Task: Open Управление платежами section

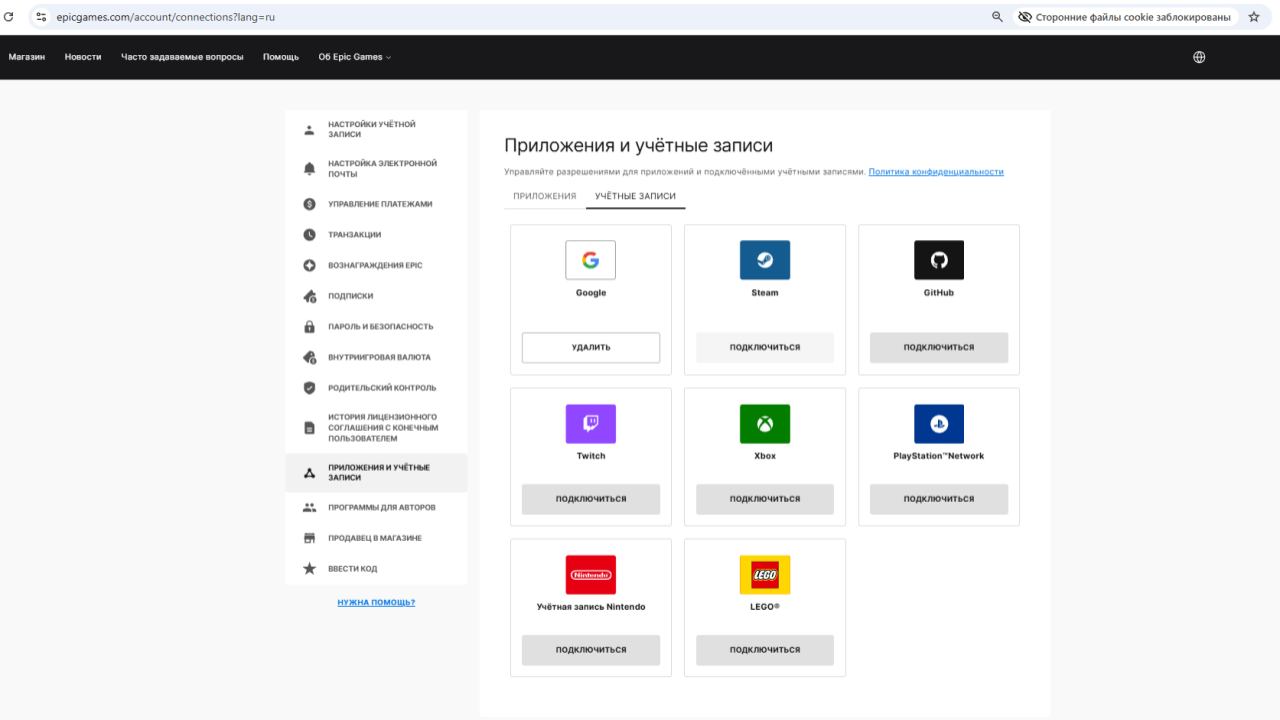Action: (x=376, y=204)
